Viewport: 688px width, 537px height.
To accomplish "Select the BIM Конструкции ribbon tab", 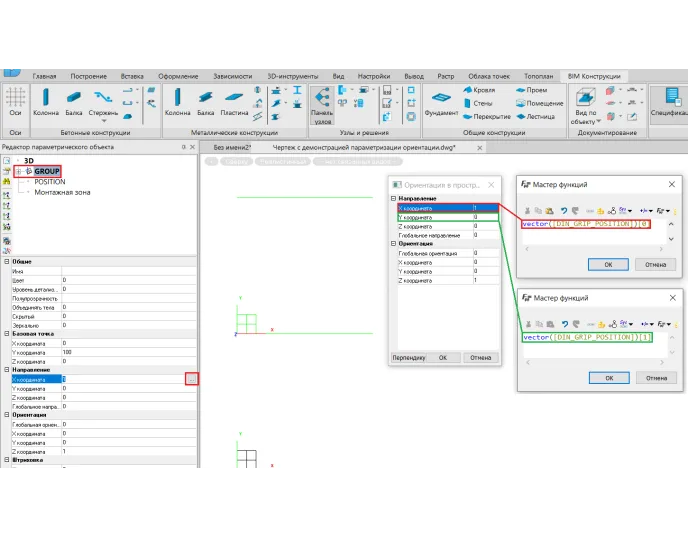I will [594, 76].
